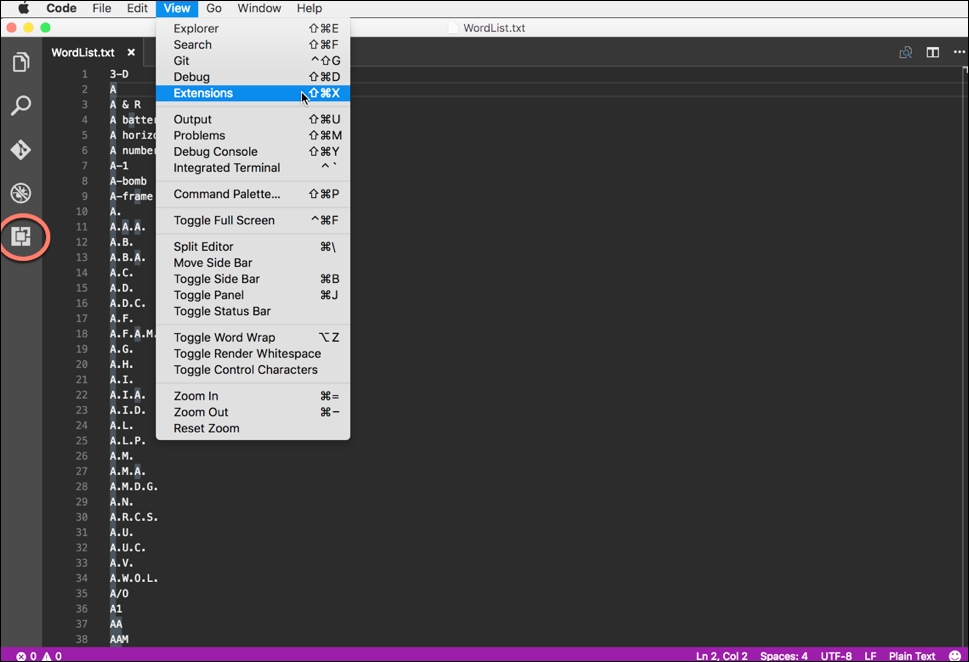Toggle Panel in View menu
This screenshot has height=662, width=969.
(253, 295)
